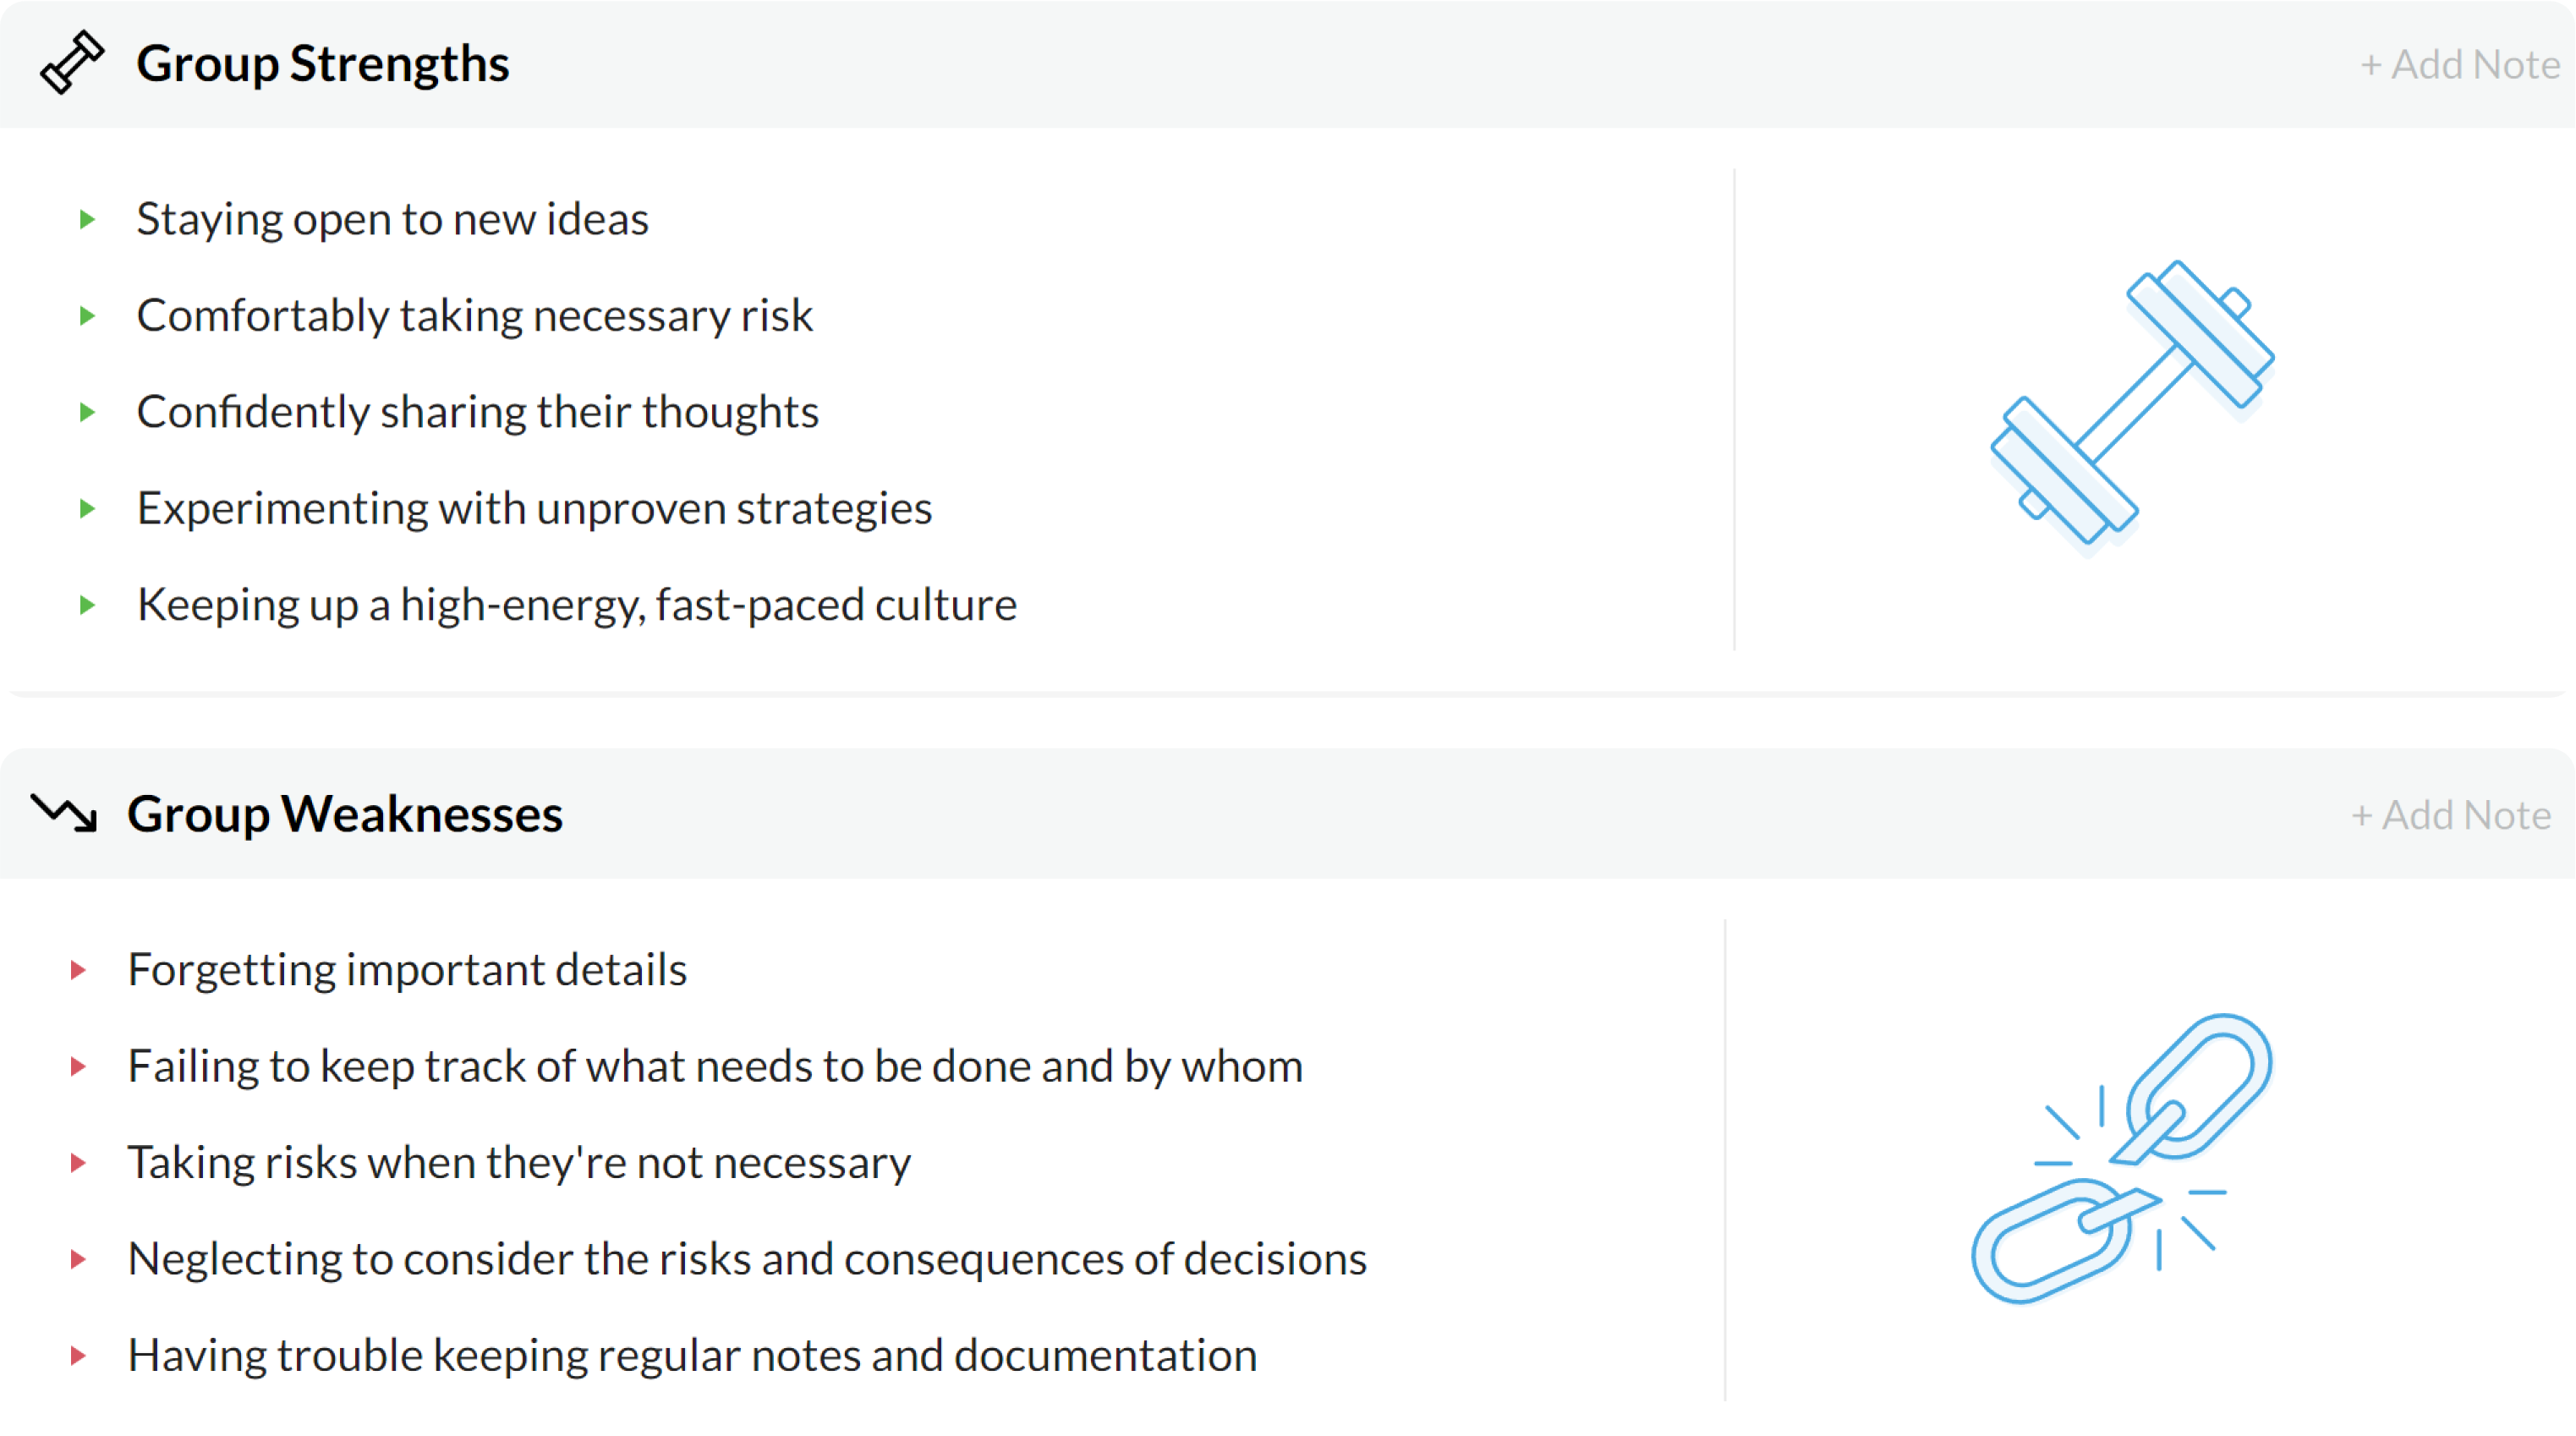
Task: Click red arrow beside "Failing to keep track" item
Action: click(78, 1066)
